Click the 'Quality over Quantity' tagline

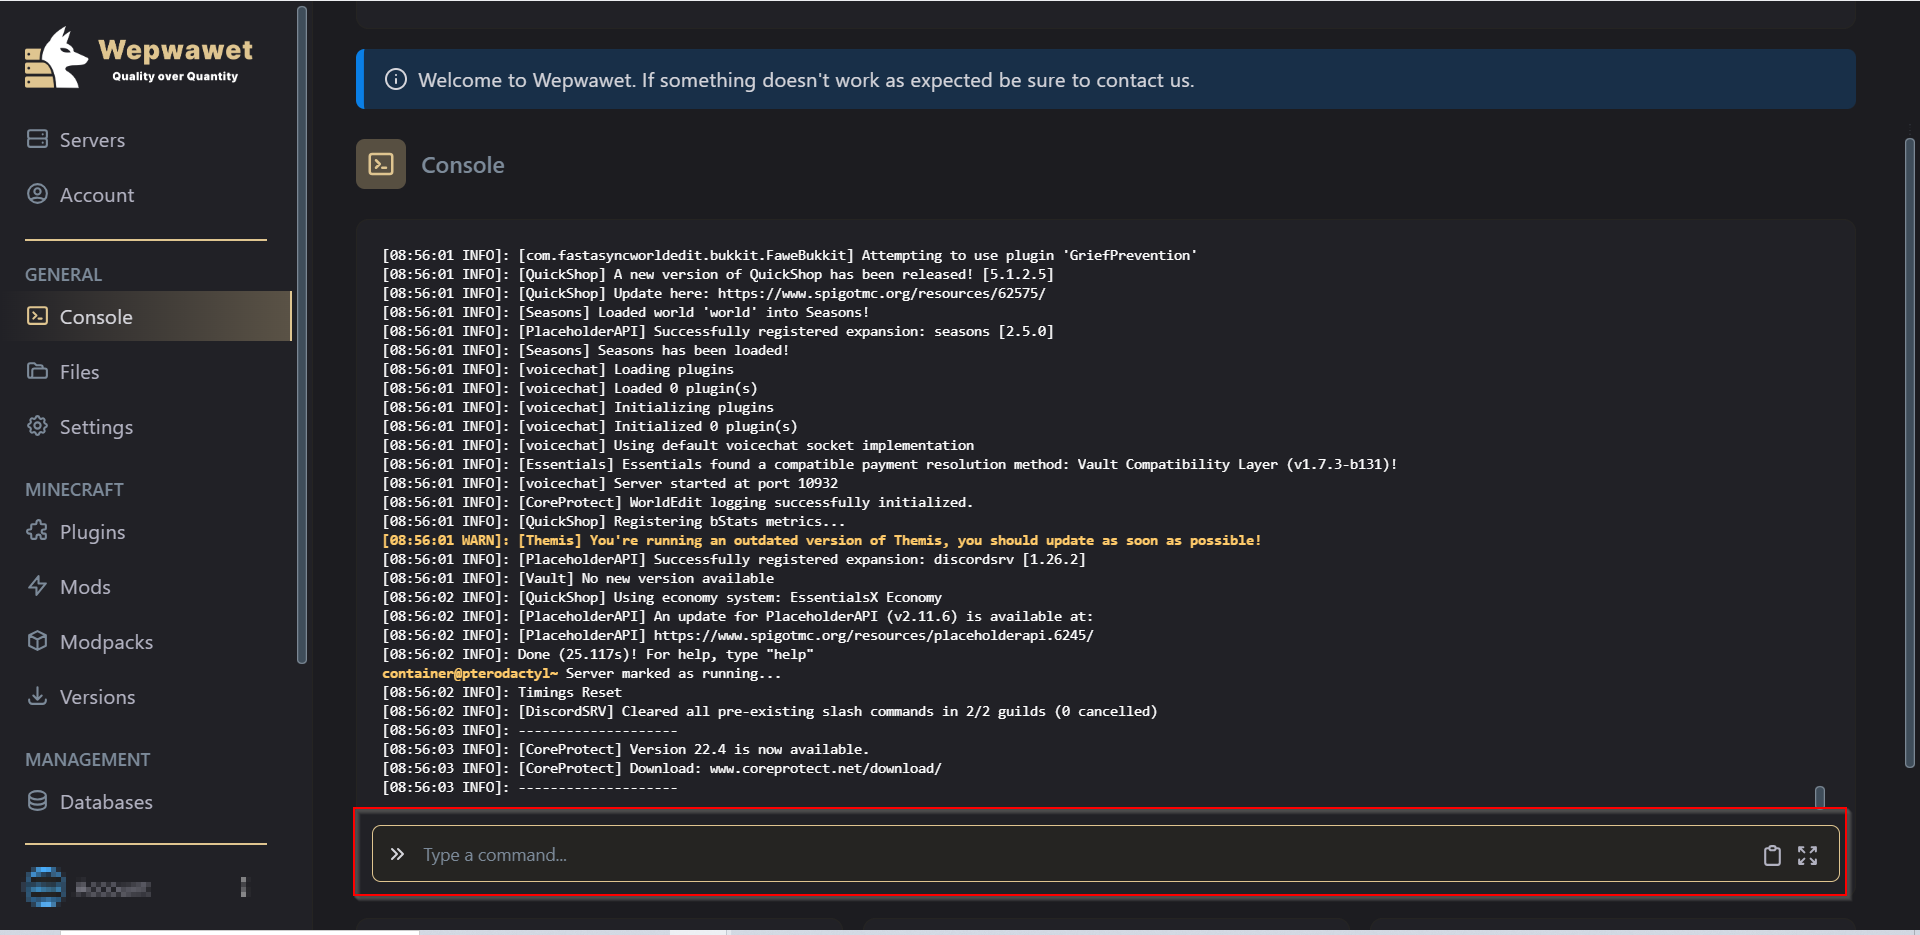tap(175, 76)
